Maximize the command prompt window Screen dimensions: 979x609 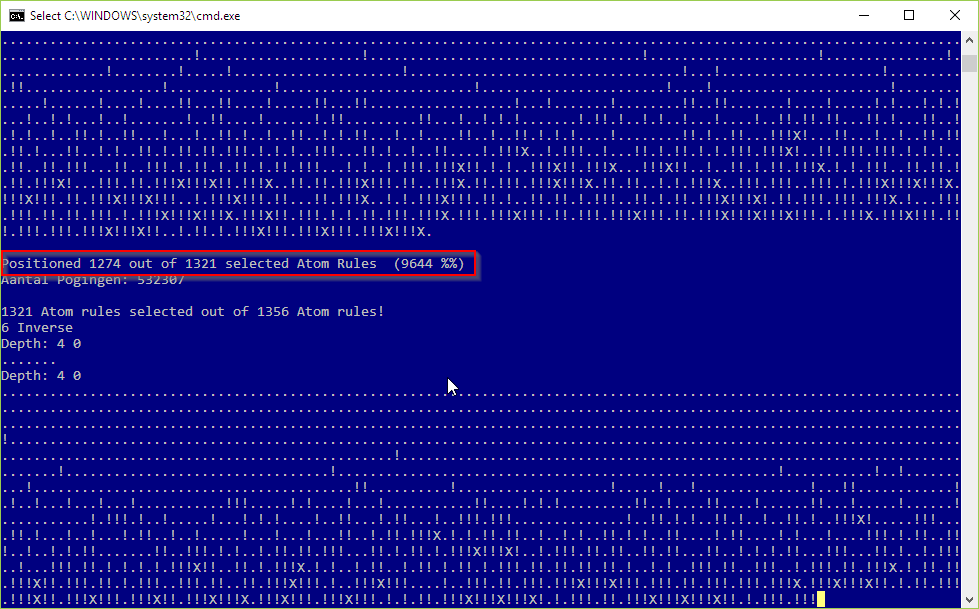pyautogui.click(x=909, y=16)
